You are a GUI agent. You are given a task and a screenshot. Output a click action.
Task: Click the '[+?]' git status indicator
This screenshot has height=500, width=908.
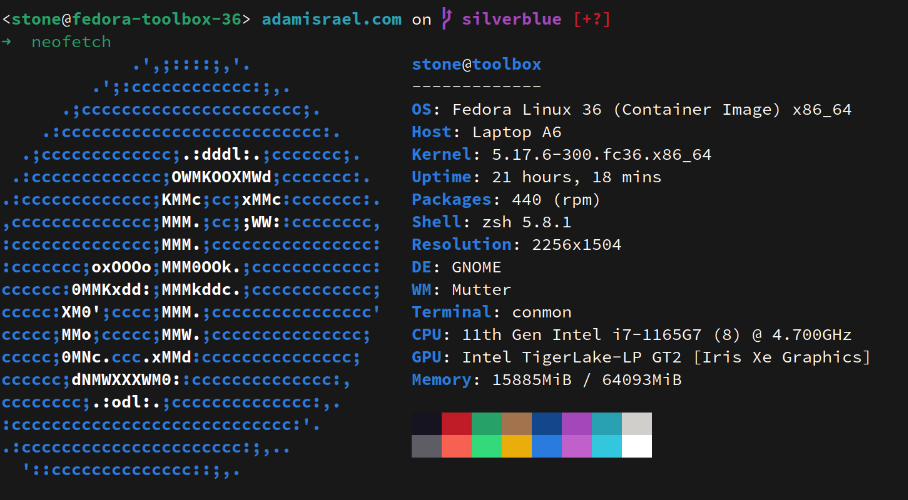coord(592,19)
